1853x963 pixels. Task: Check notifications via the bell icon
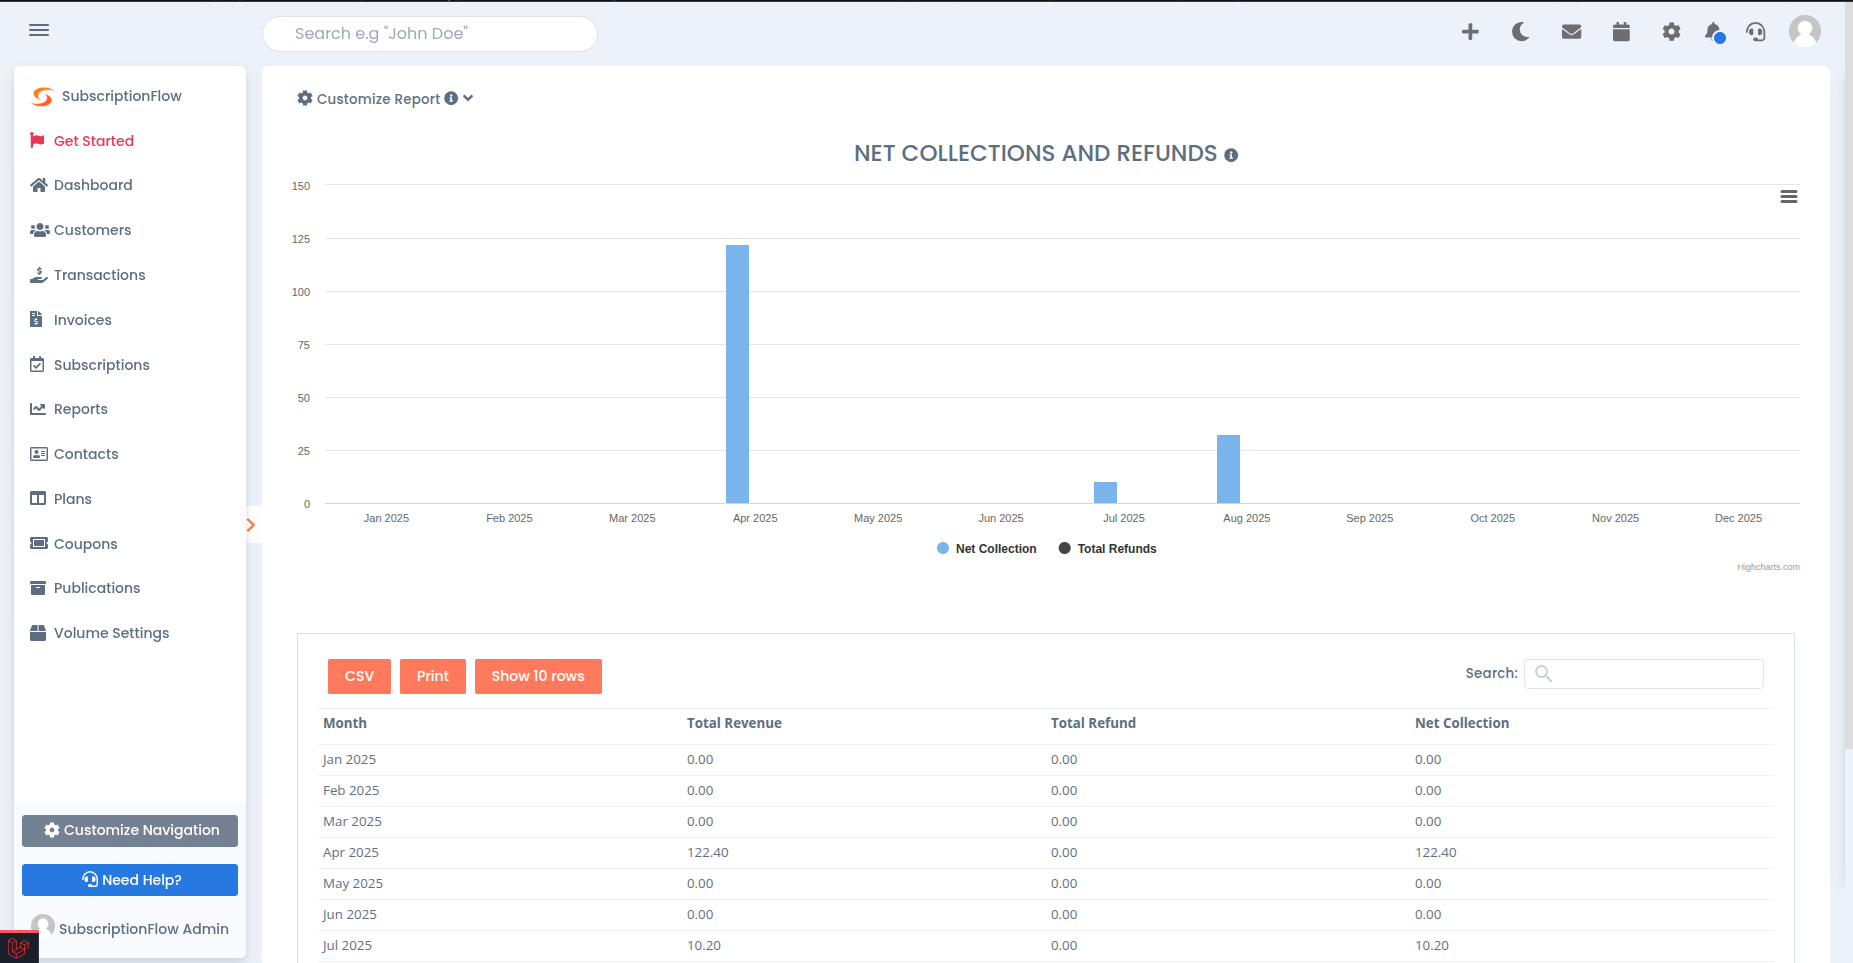pyautogui.click(x=1714, y=31)
